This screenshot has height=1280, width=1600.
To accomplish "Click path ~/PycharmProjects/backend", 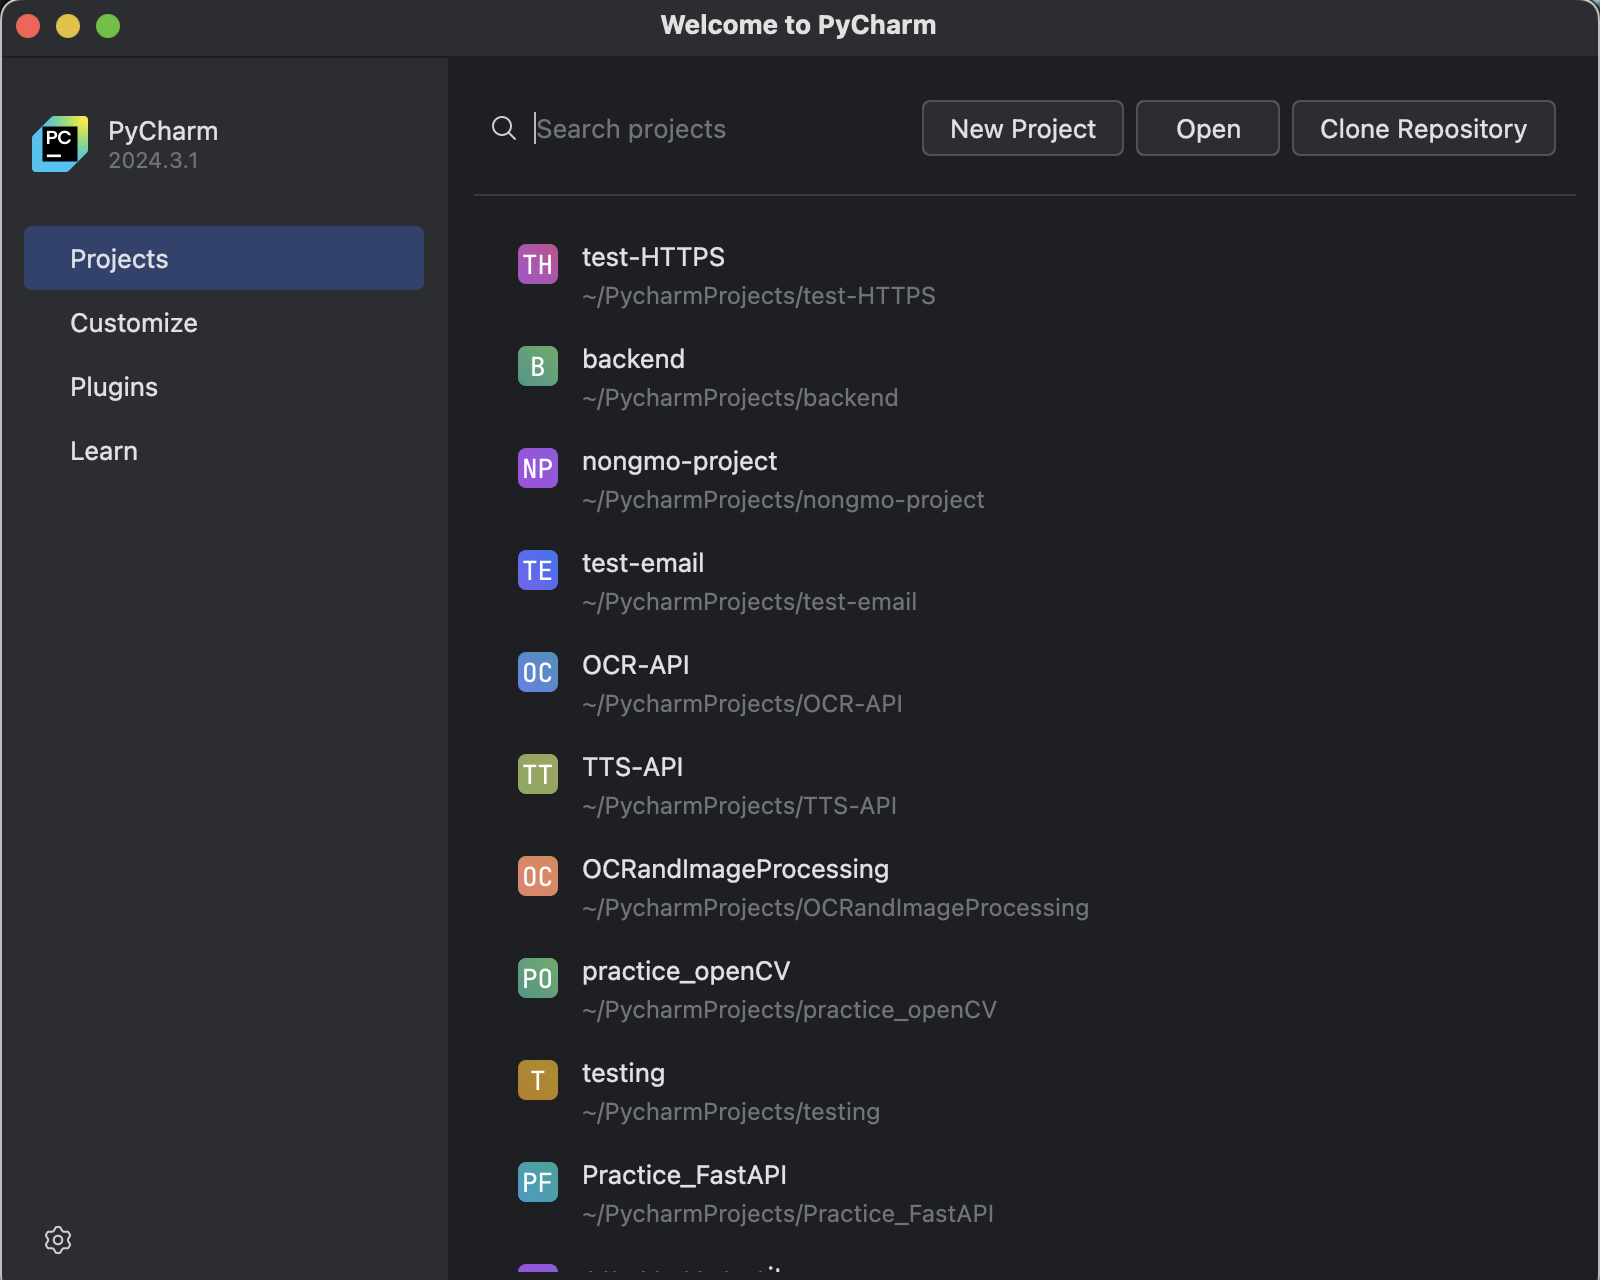I will tap(740, 398).
